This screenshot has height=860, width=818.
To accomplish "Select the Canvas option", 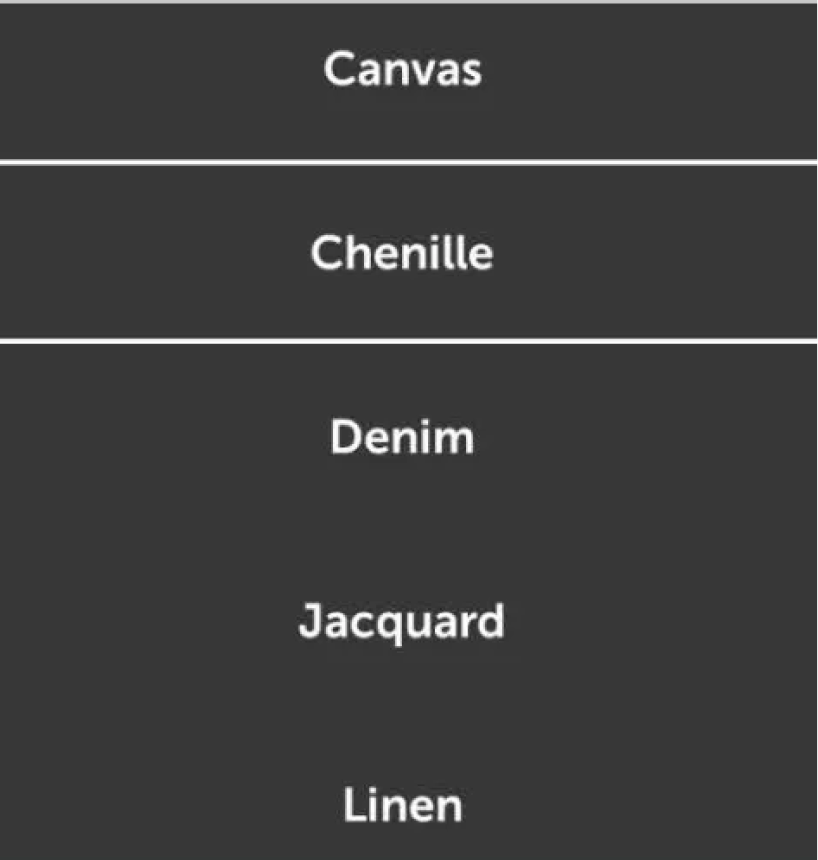I will (402, 70).
